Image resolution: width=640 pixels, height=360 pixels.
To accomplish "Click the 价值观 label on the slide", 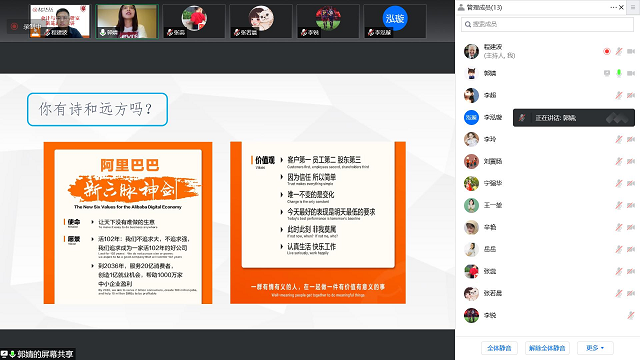I will 264,160.
